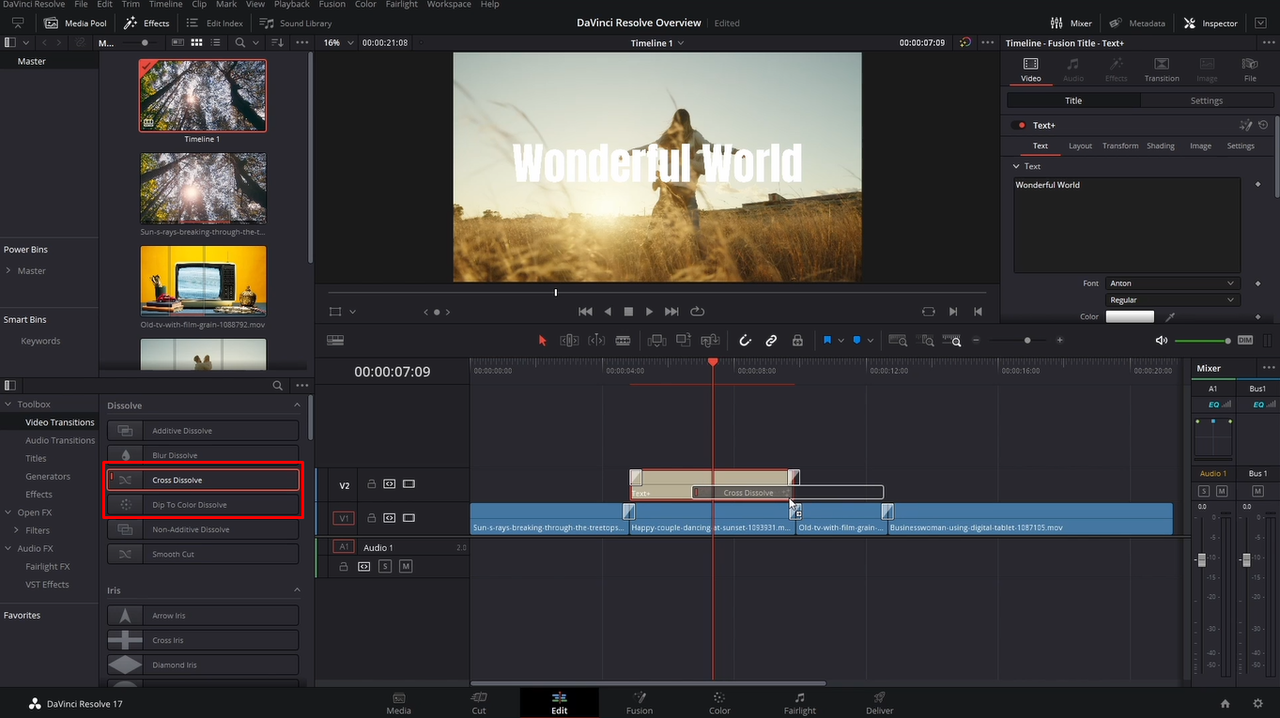This screenshot has height=718, width=1280.
Task: Toggle Linked Selection chain icon
Action: coord(771,340)
